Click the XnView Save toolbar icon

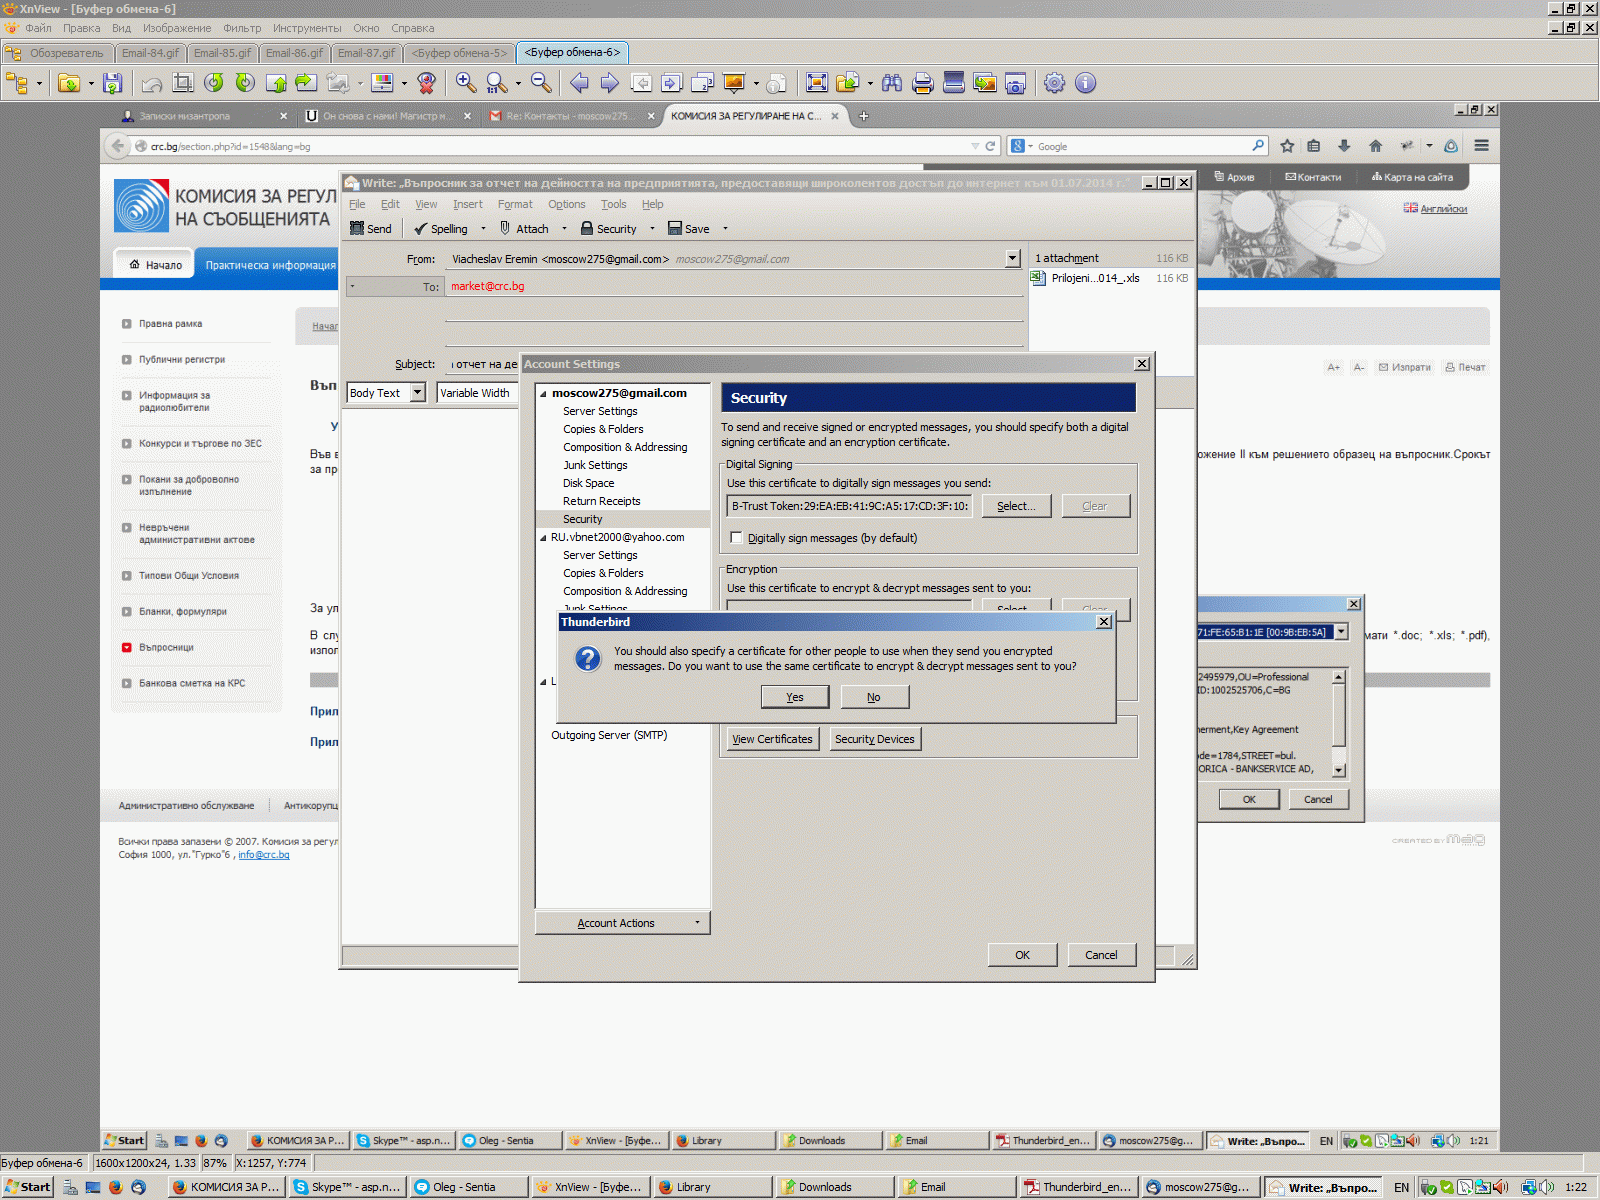click(112, 83)
